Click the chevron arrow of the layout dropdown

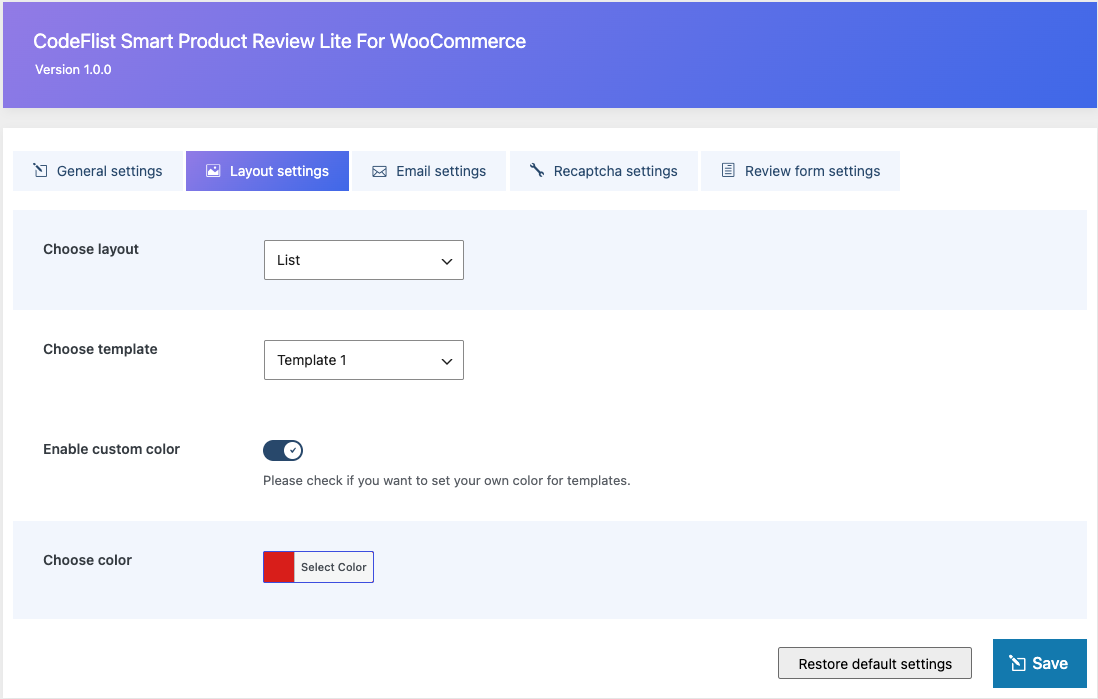click(446, 261)
